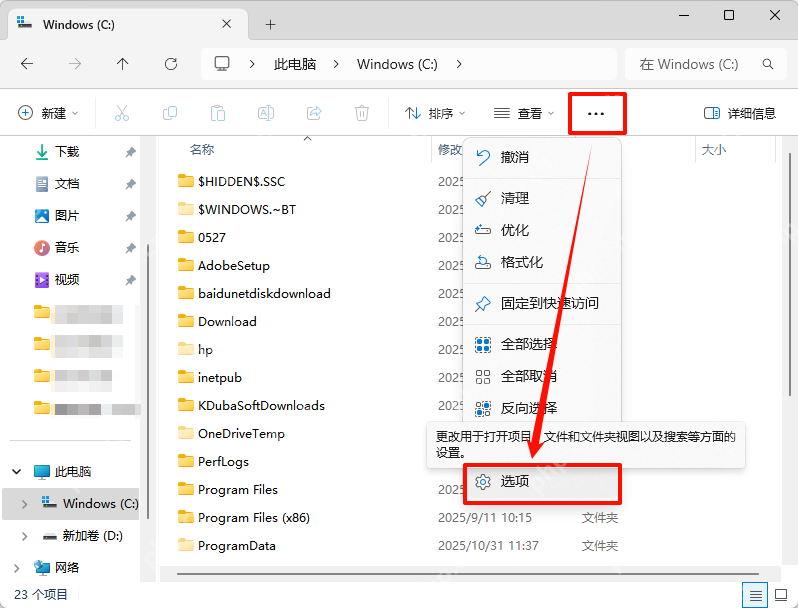The width and height of the screenshot is (798, 608).
Task: Choose 固定到快速访问 from the menu
Action: pyautogui.click(x=542, y=303)
